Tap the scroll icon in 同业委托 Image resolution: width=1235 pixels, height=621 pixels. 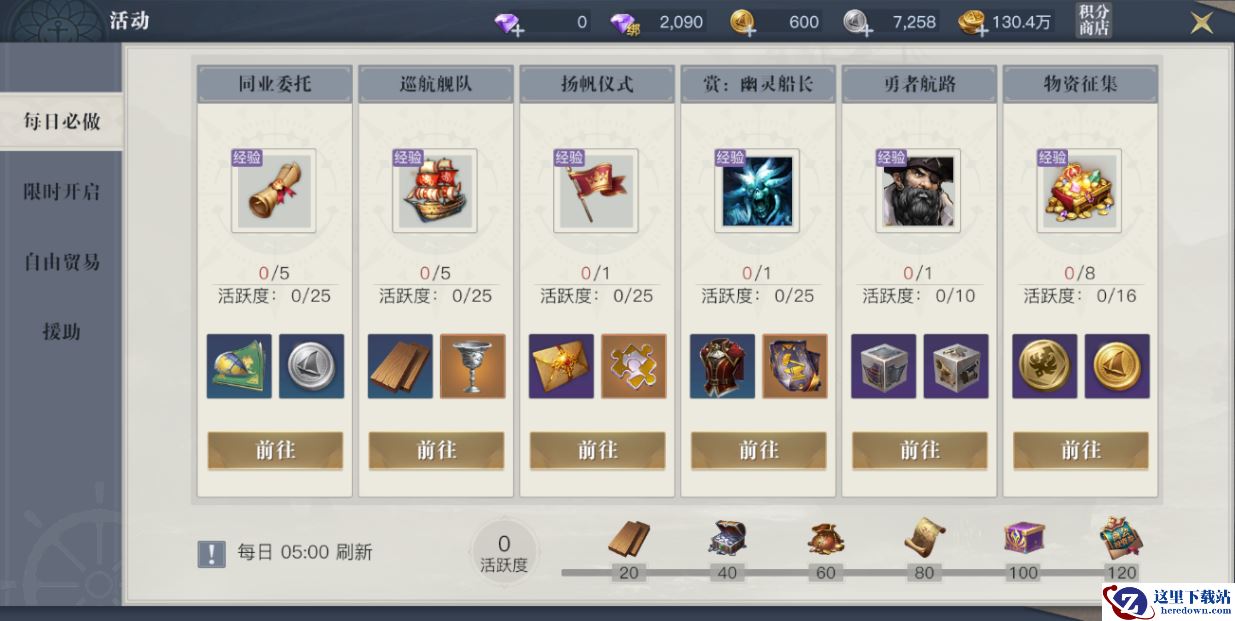tap(273, 191)
